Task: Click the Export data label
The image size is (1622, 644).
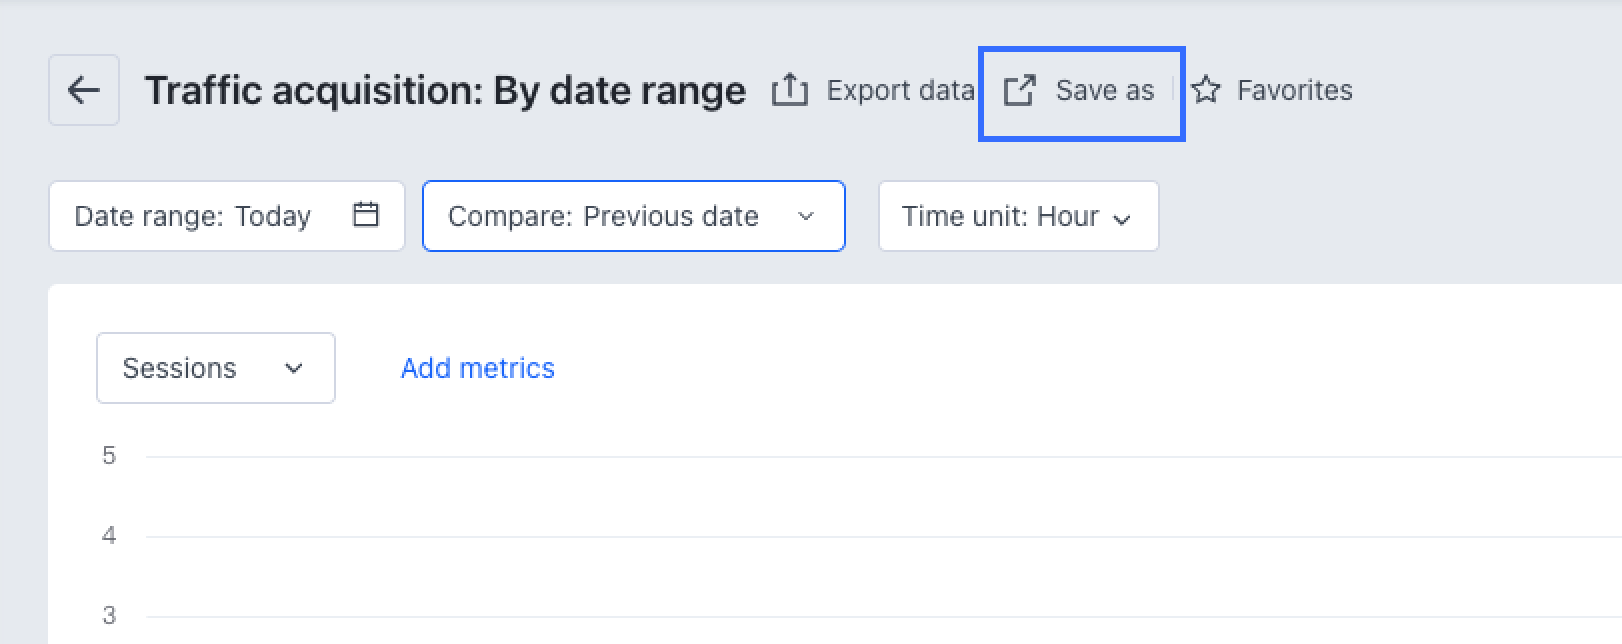Action: point(900,90)
